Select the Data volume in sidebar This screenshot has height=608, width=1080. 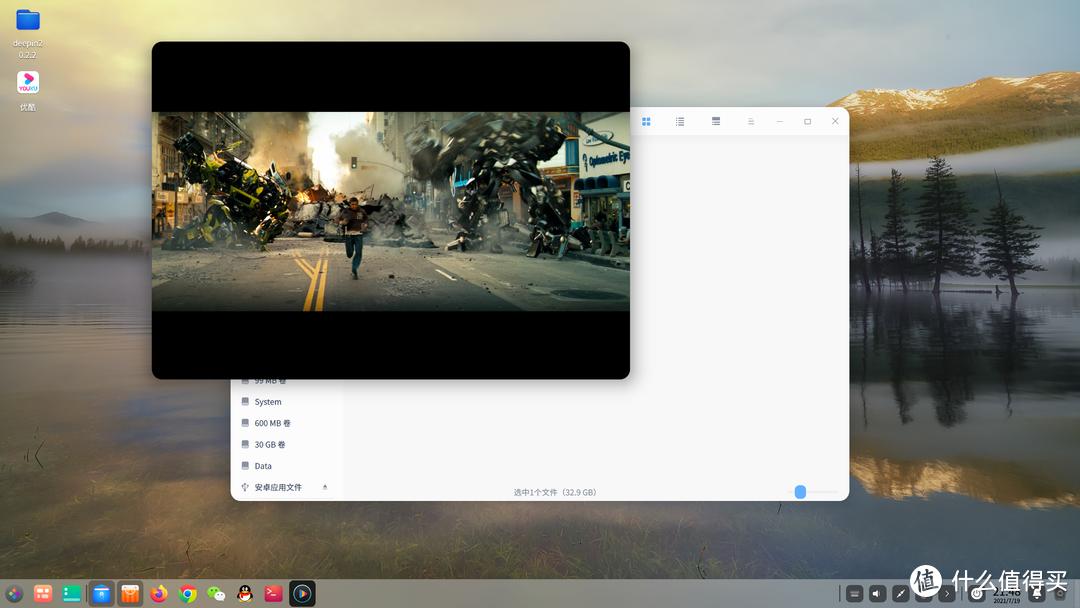pos(262,465)
